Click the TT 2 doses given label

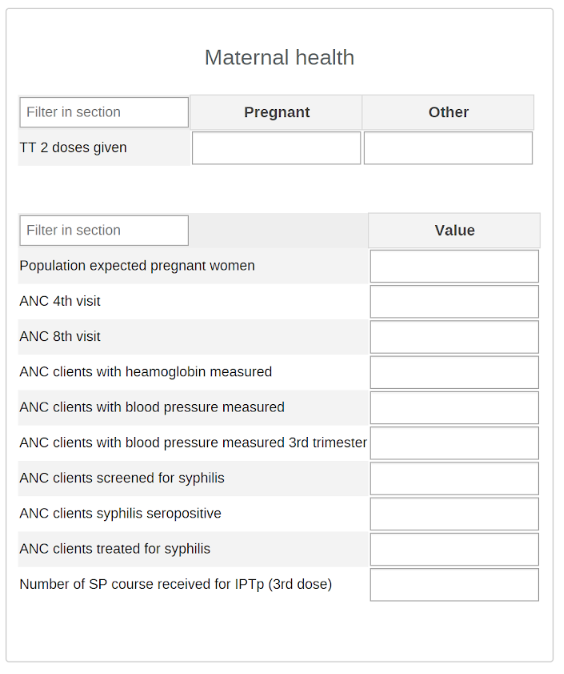(x=73, y=147)
